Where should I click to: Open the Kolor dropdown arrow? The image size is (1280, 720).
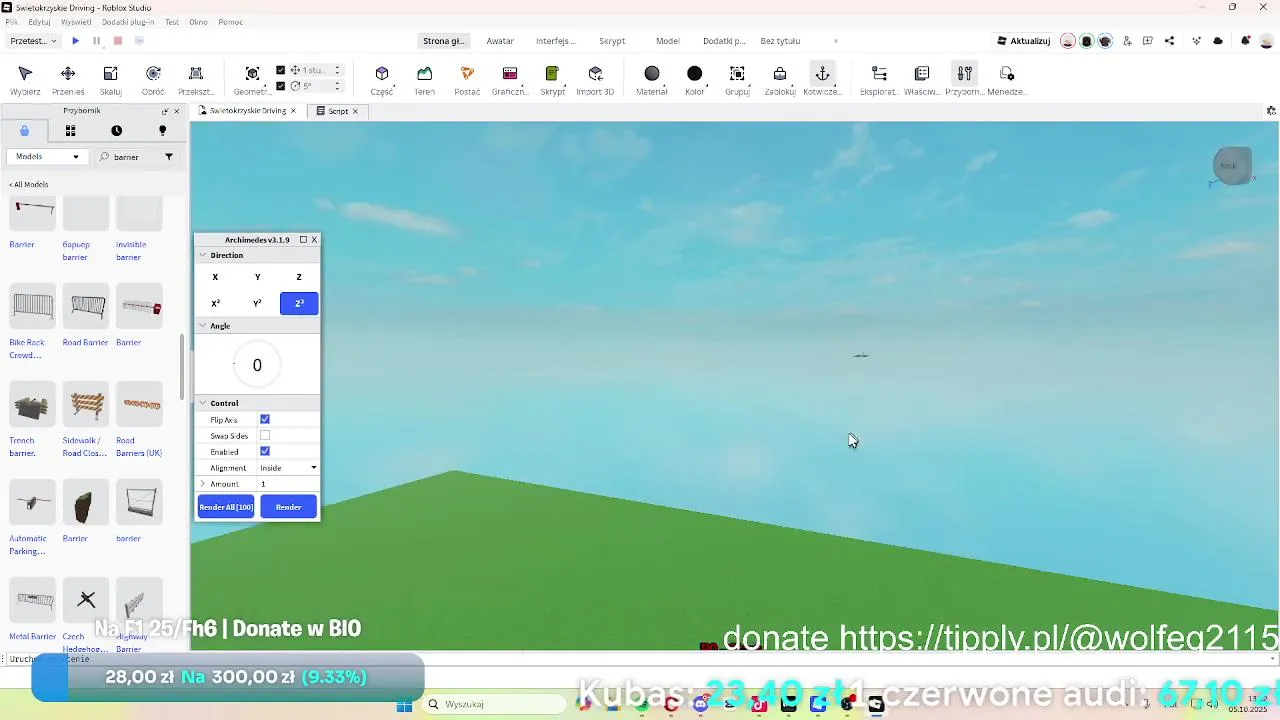[x=707, y=88]
